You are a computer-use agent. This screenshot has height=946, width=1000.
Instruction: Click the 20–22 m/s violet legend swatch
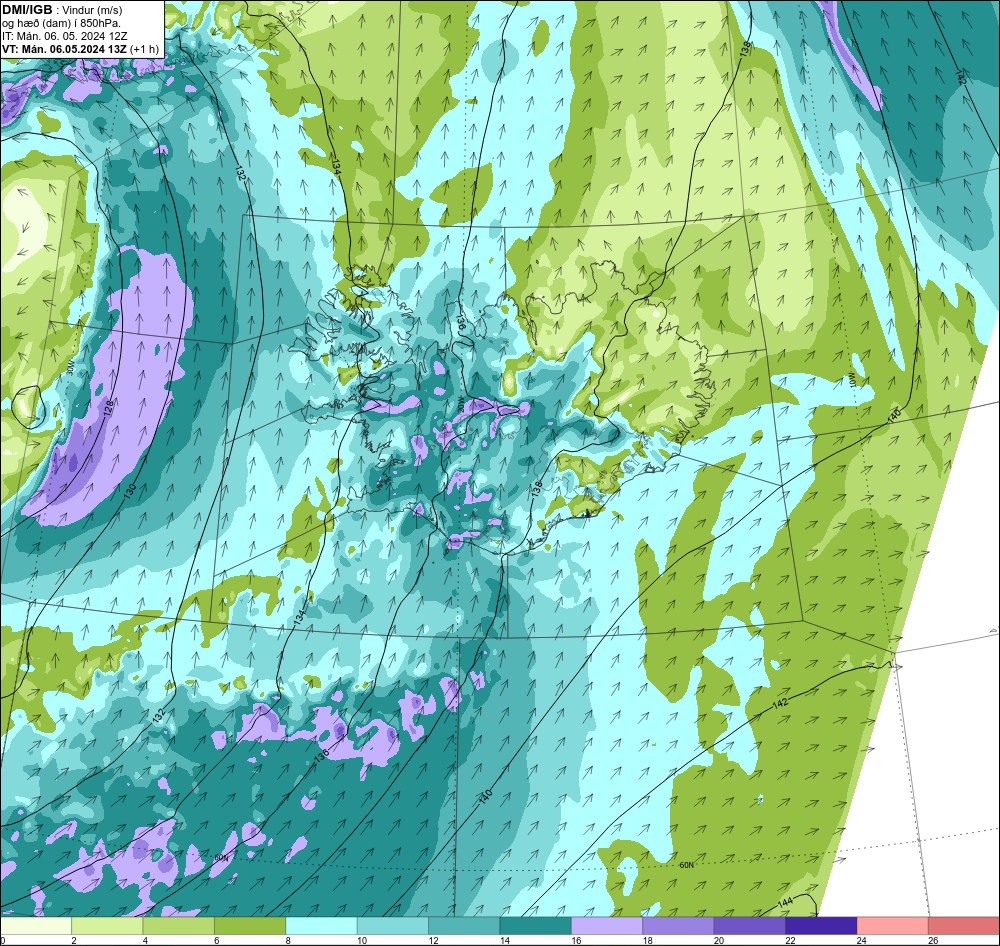[750, 926]
